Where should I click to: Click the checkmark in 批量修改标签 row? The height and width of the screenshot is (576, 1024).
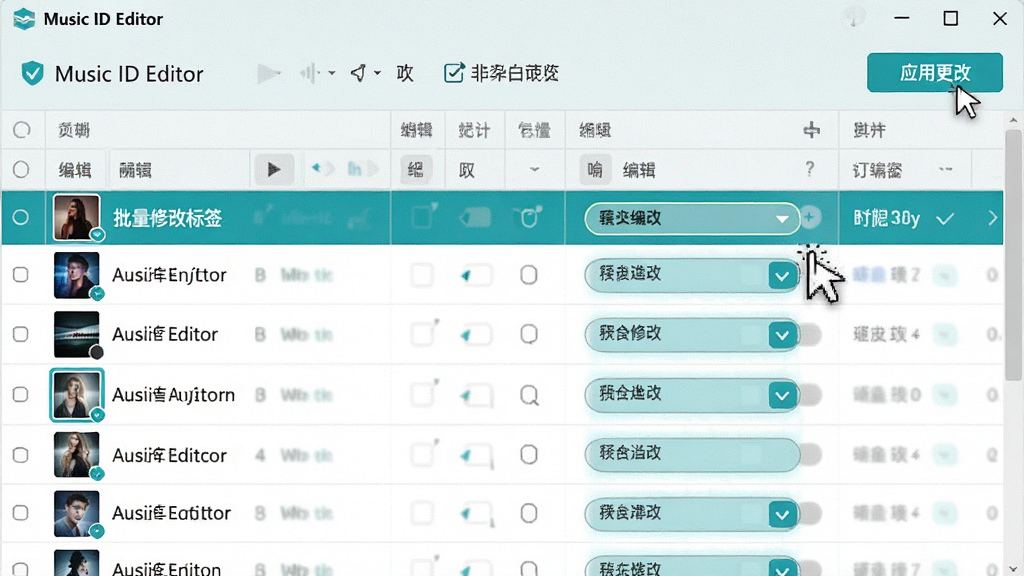click(x=945, y=219)
